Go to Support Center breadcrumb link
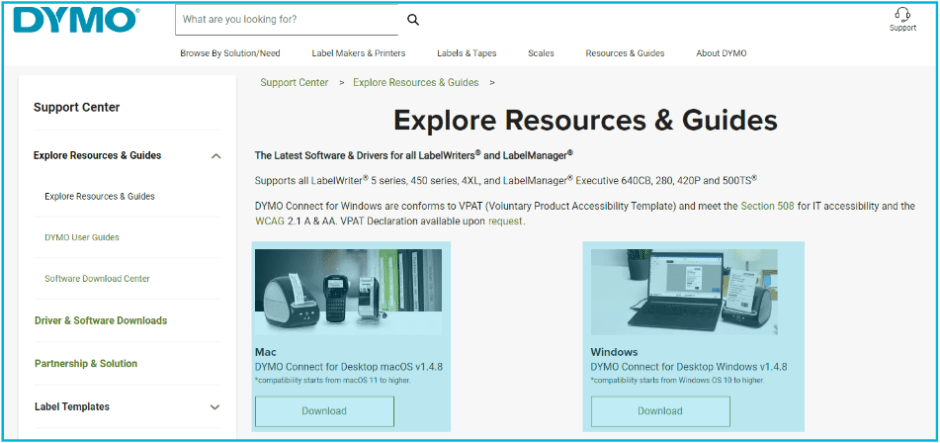The image size is (940, 443). 294,83
